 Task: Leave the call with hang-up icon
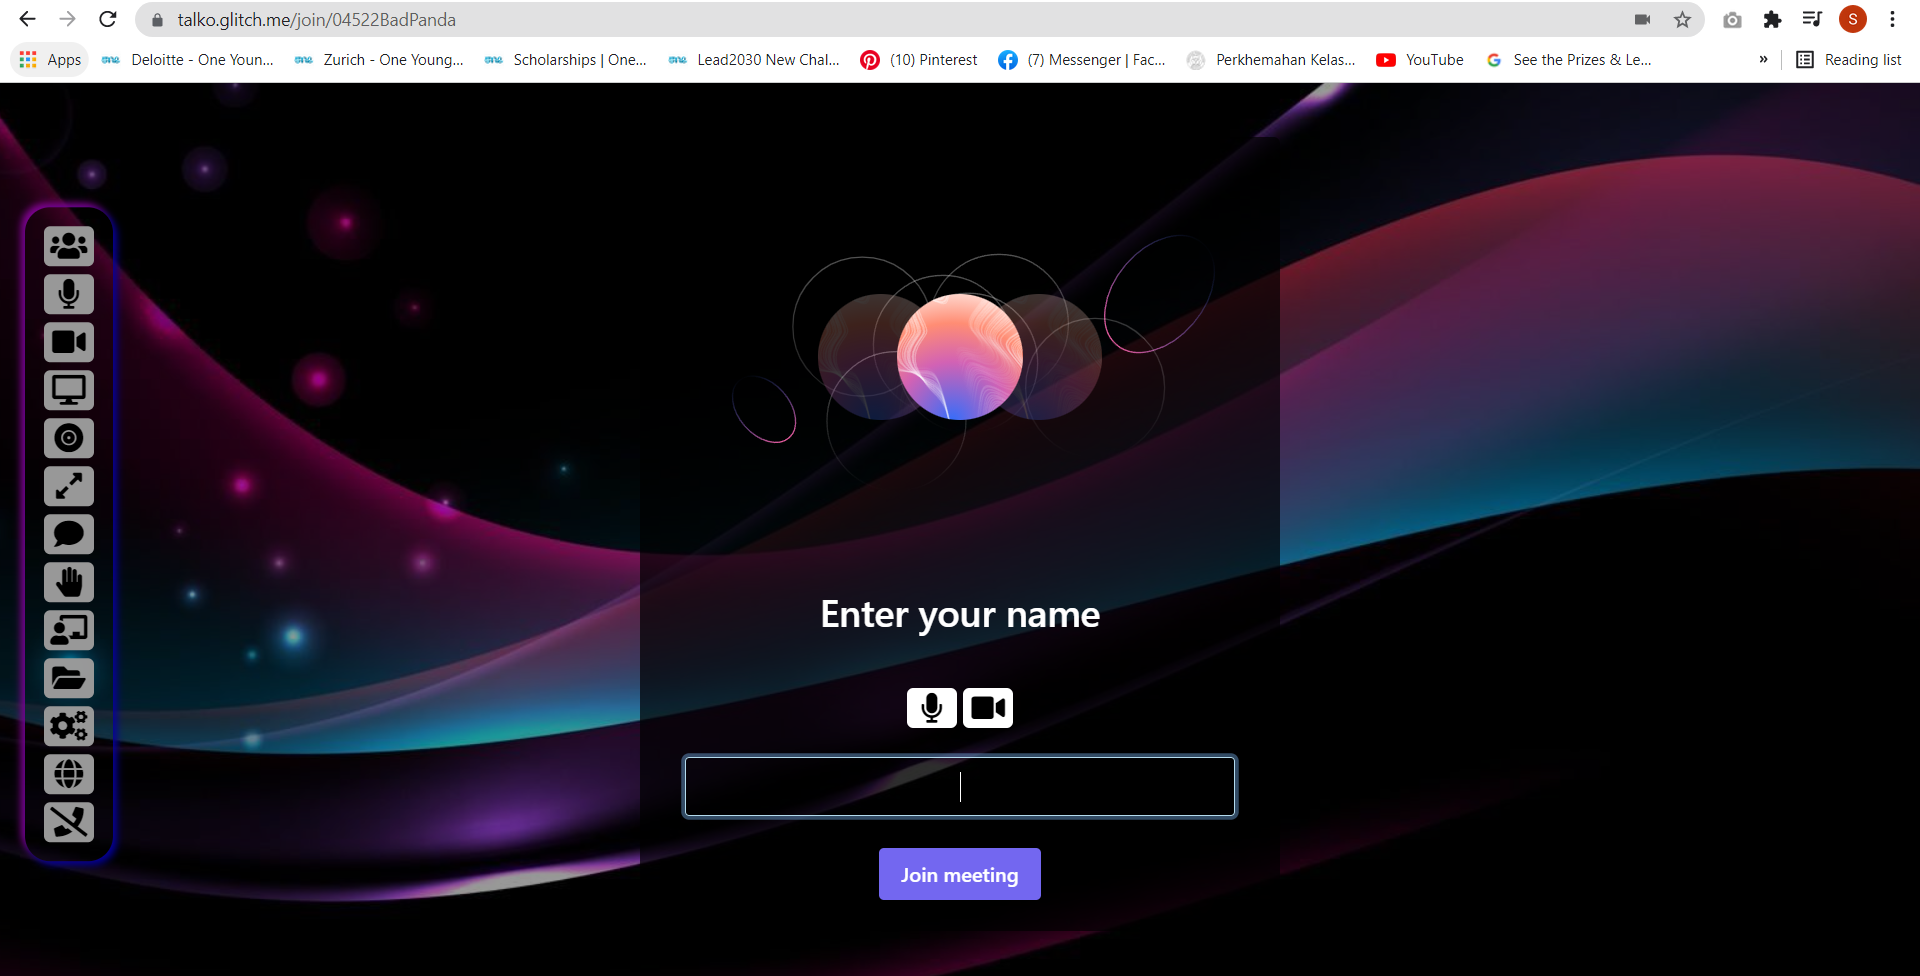[69, 822]
